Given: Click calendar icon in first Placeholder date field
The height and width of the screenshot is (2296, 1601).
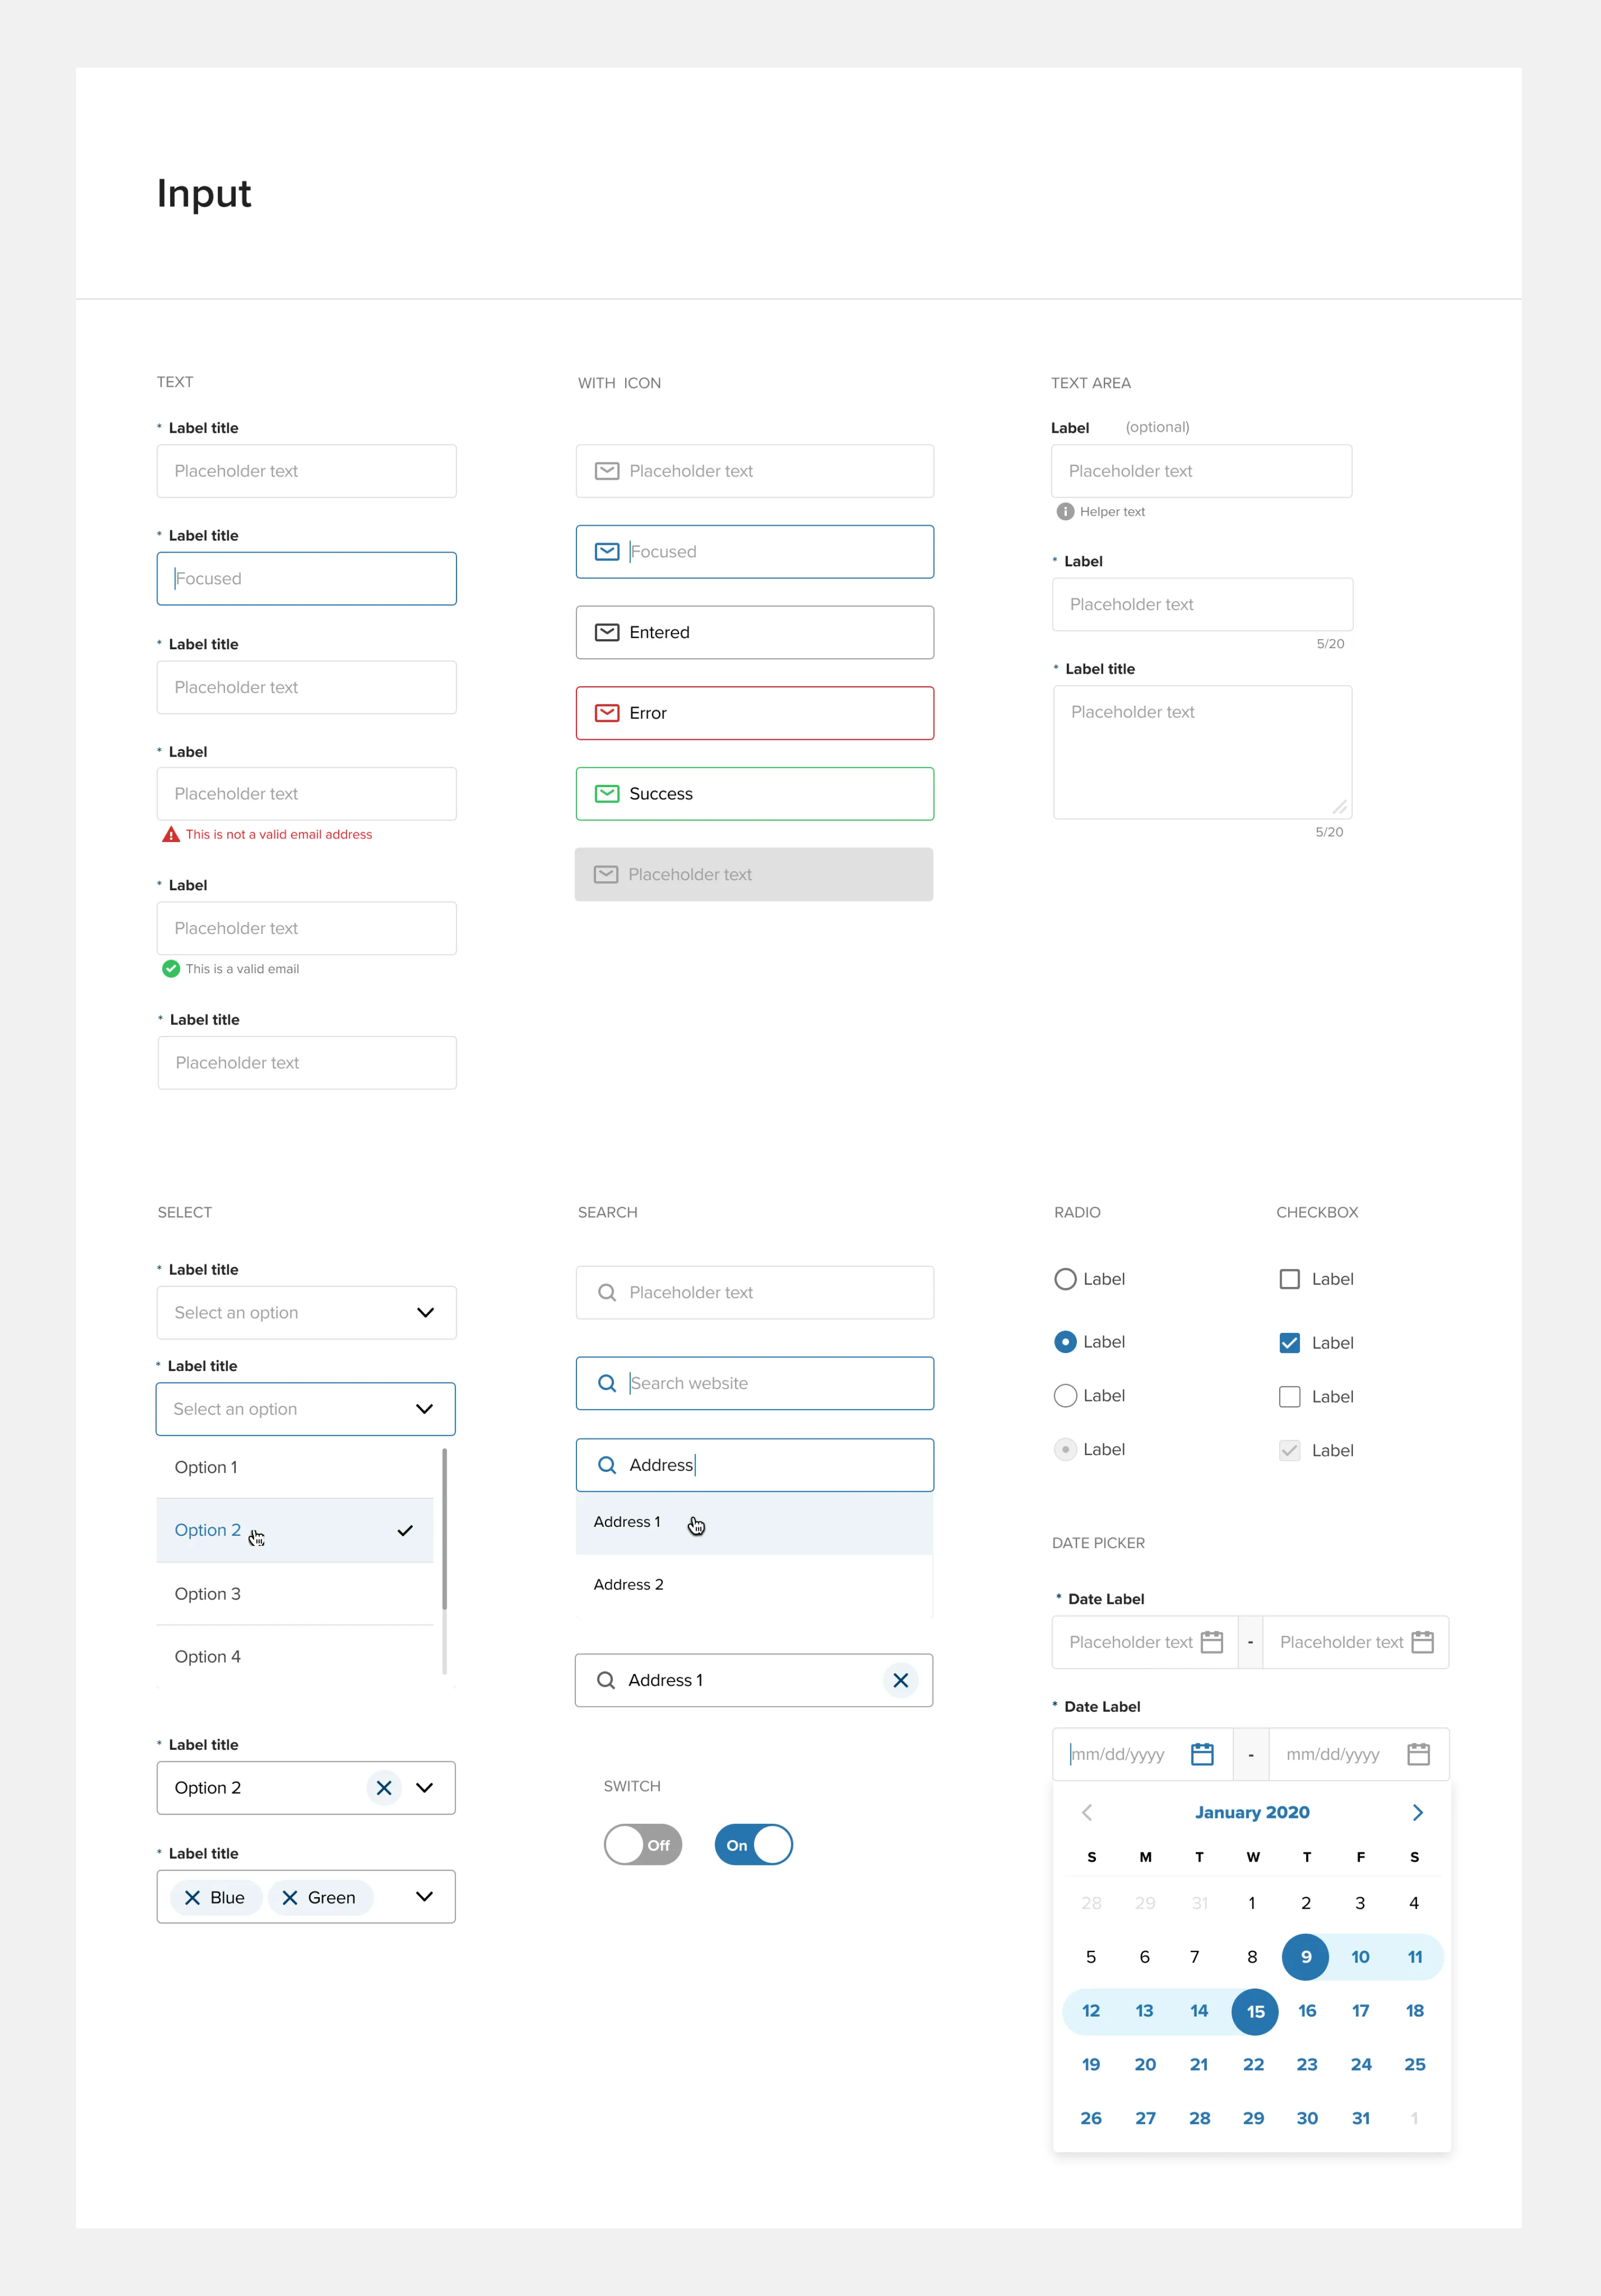Looking at the screenshot, I should pos(1212,1642).
